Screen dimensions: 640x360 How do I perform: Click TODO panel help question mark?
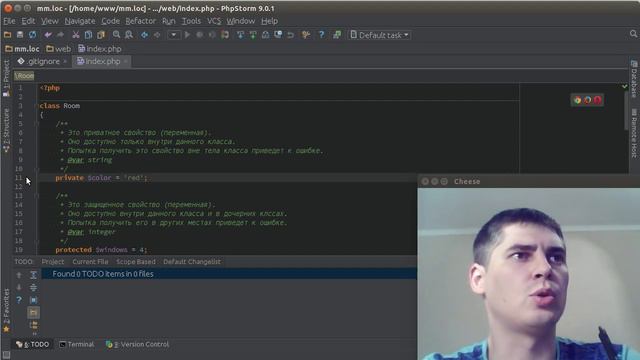[x=19, y=300]
